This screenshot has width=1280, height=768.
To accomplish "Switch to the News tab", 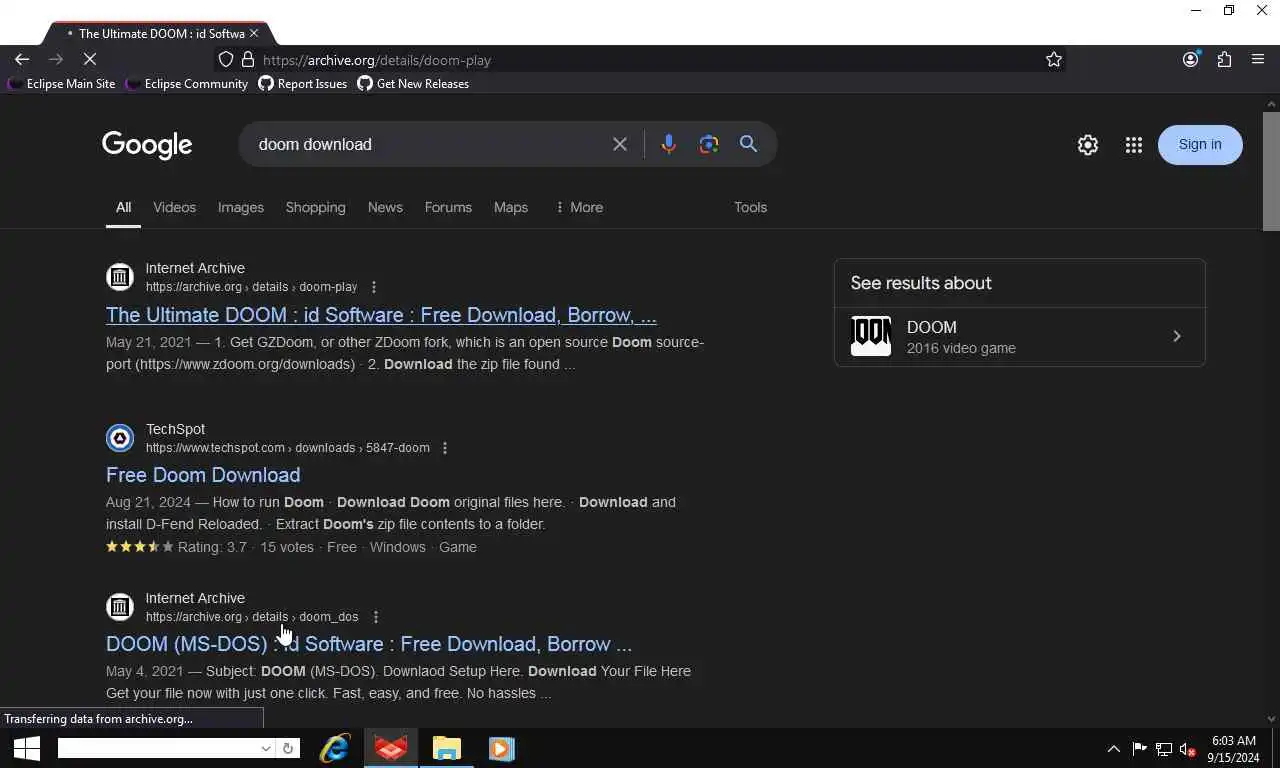I will pyautogui.click(x=385, y=207).
